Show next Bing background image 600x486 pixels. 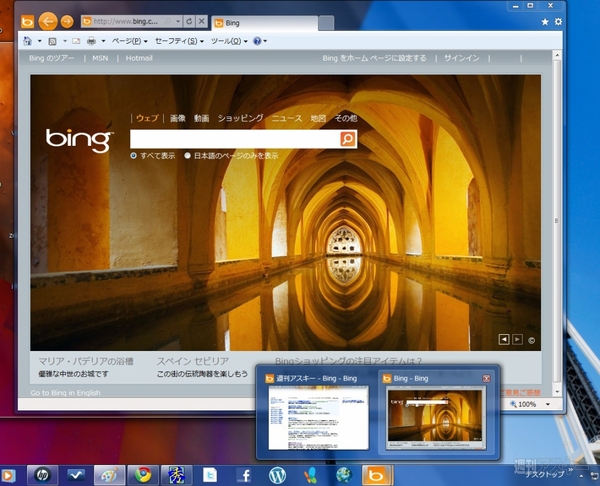click(x=517, y=339)
